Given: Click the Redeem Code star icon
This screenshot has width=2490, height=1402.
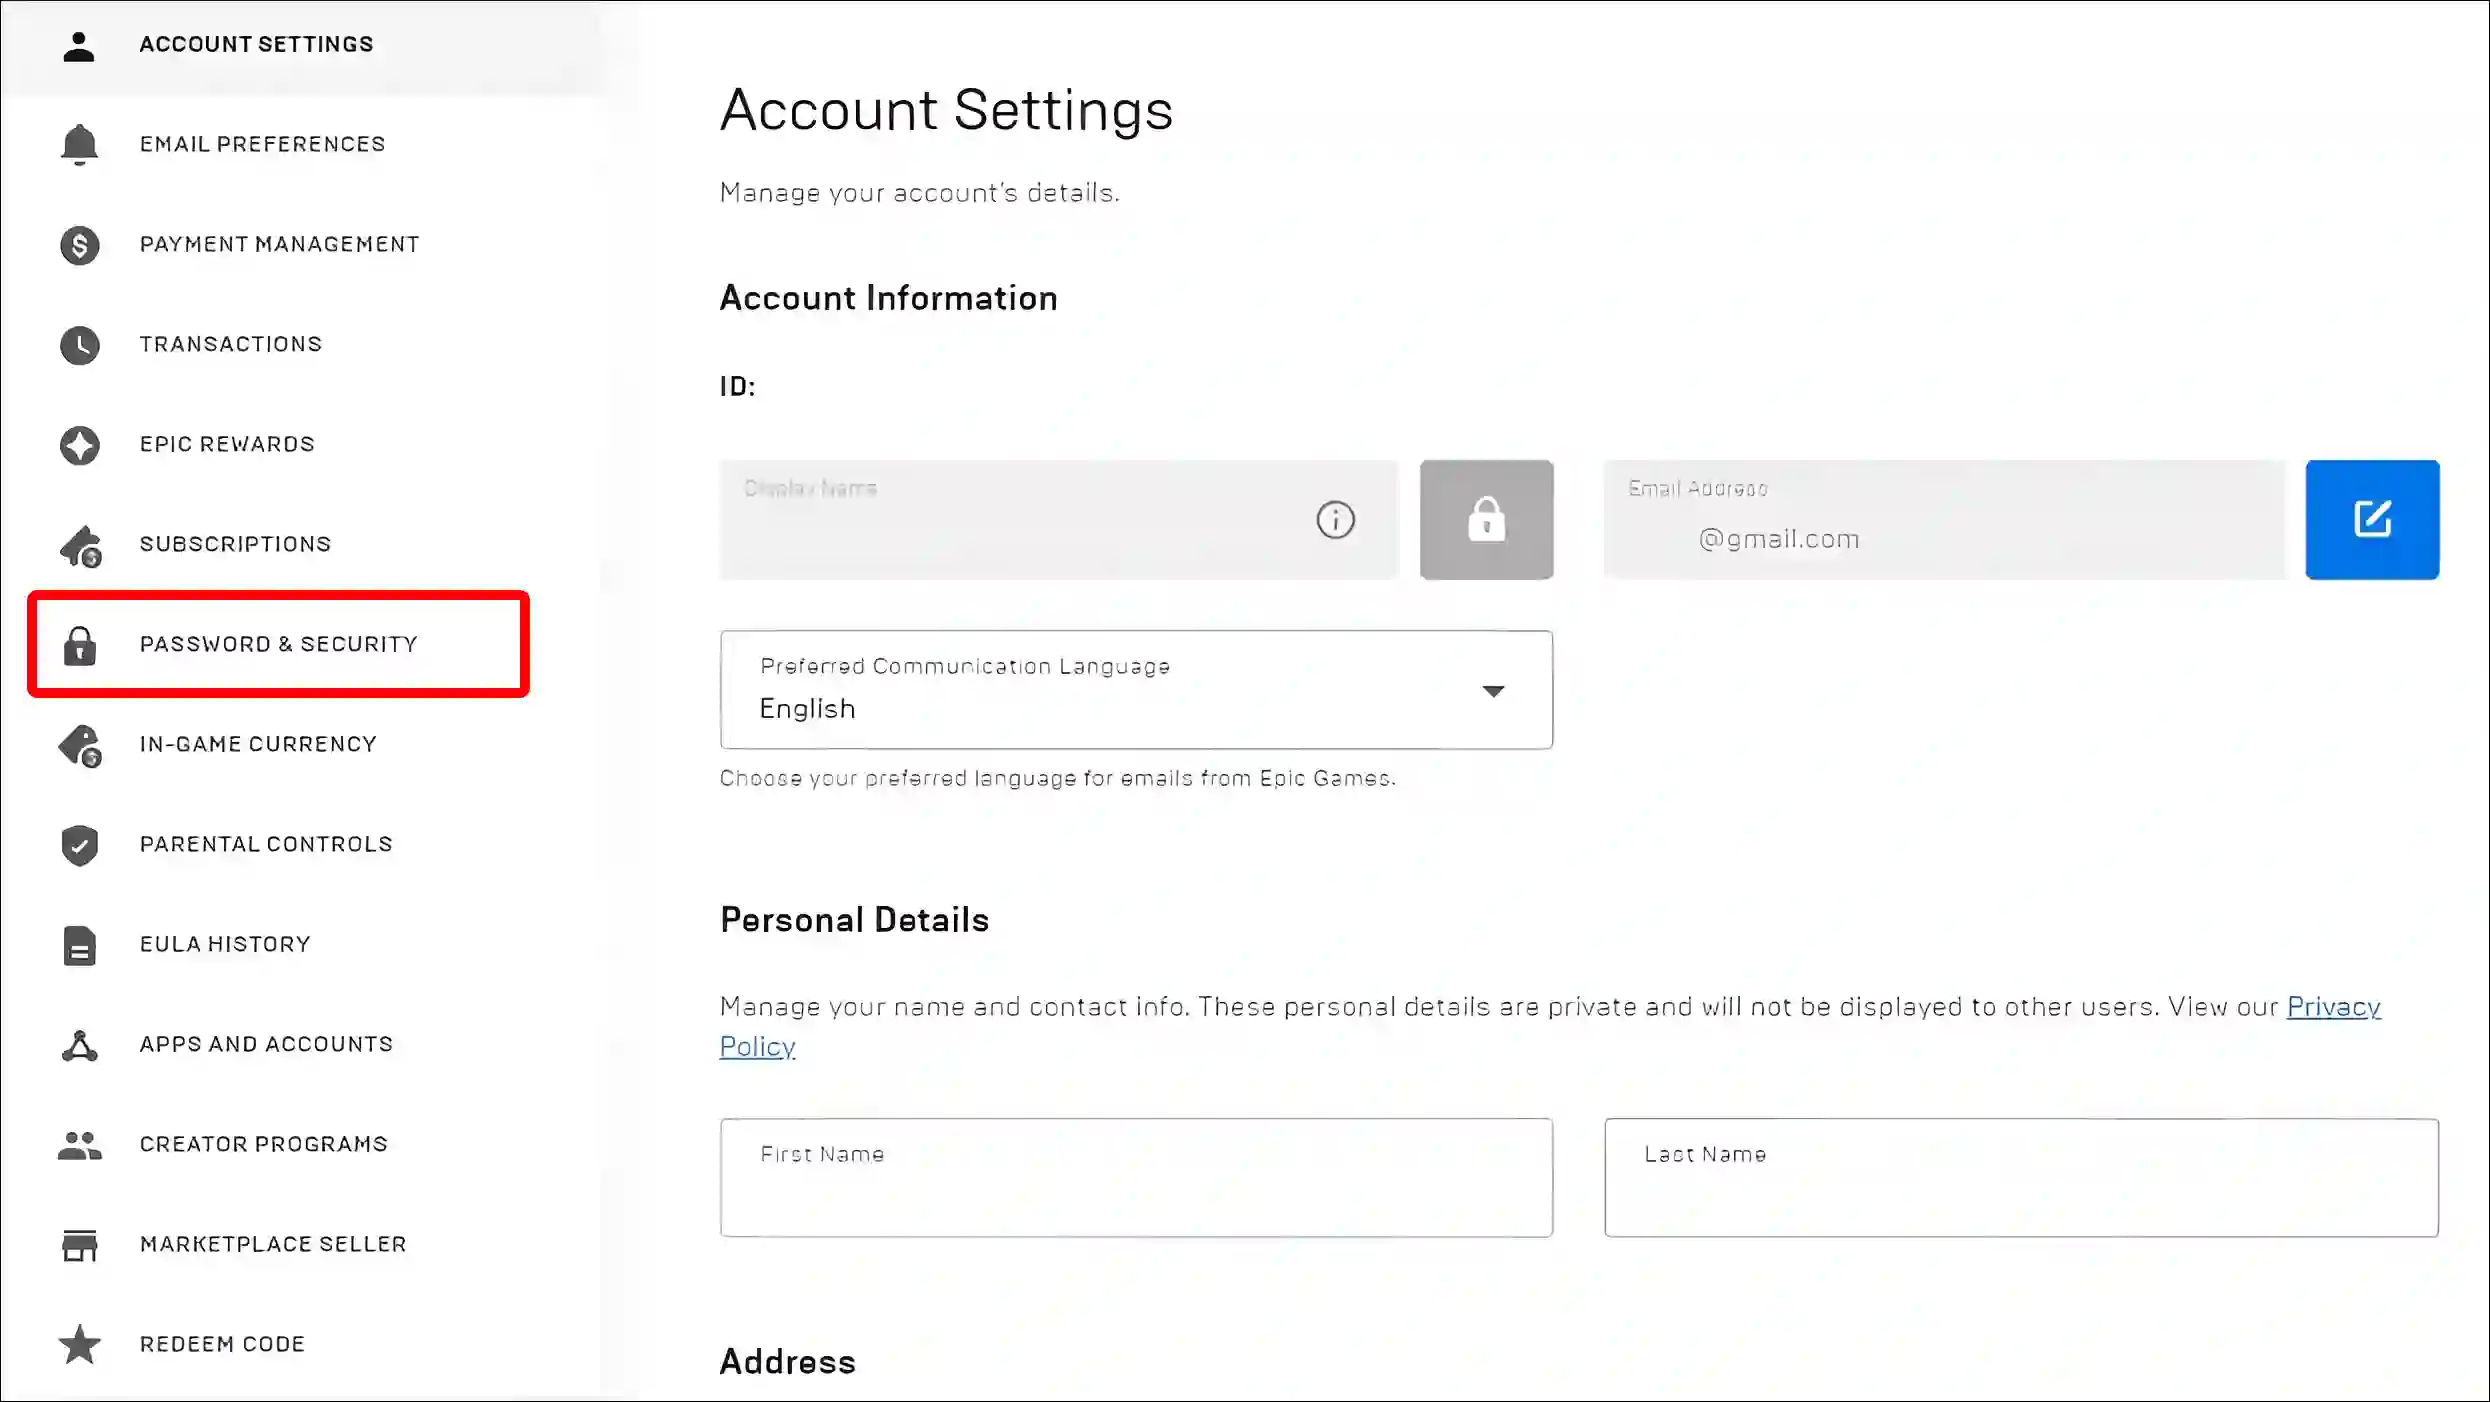Looking at the screenshot, I should point(79,1344).
